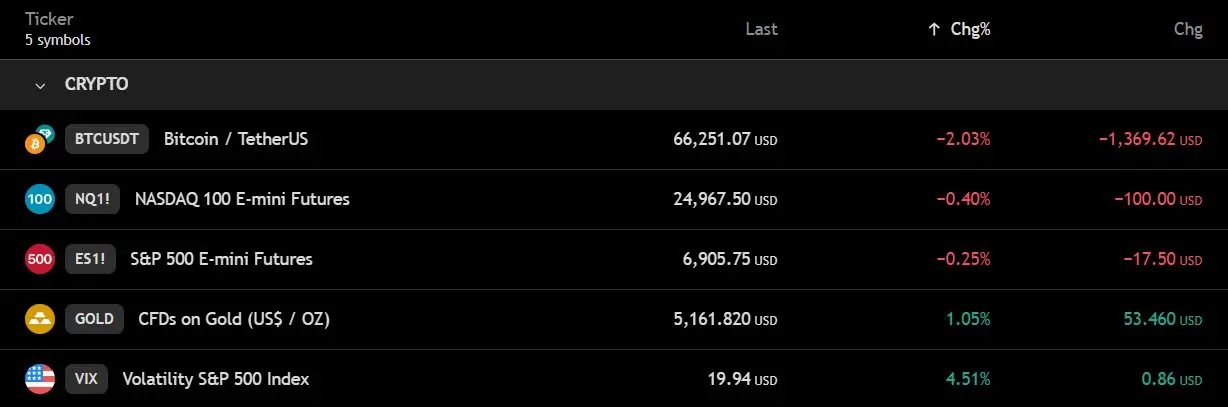Click the Bitcoin Tether coin icon
This screenshot has height=407, width=1228.
39,140
